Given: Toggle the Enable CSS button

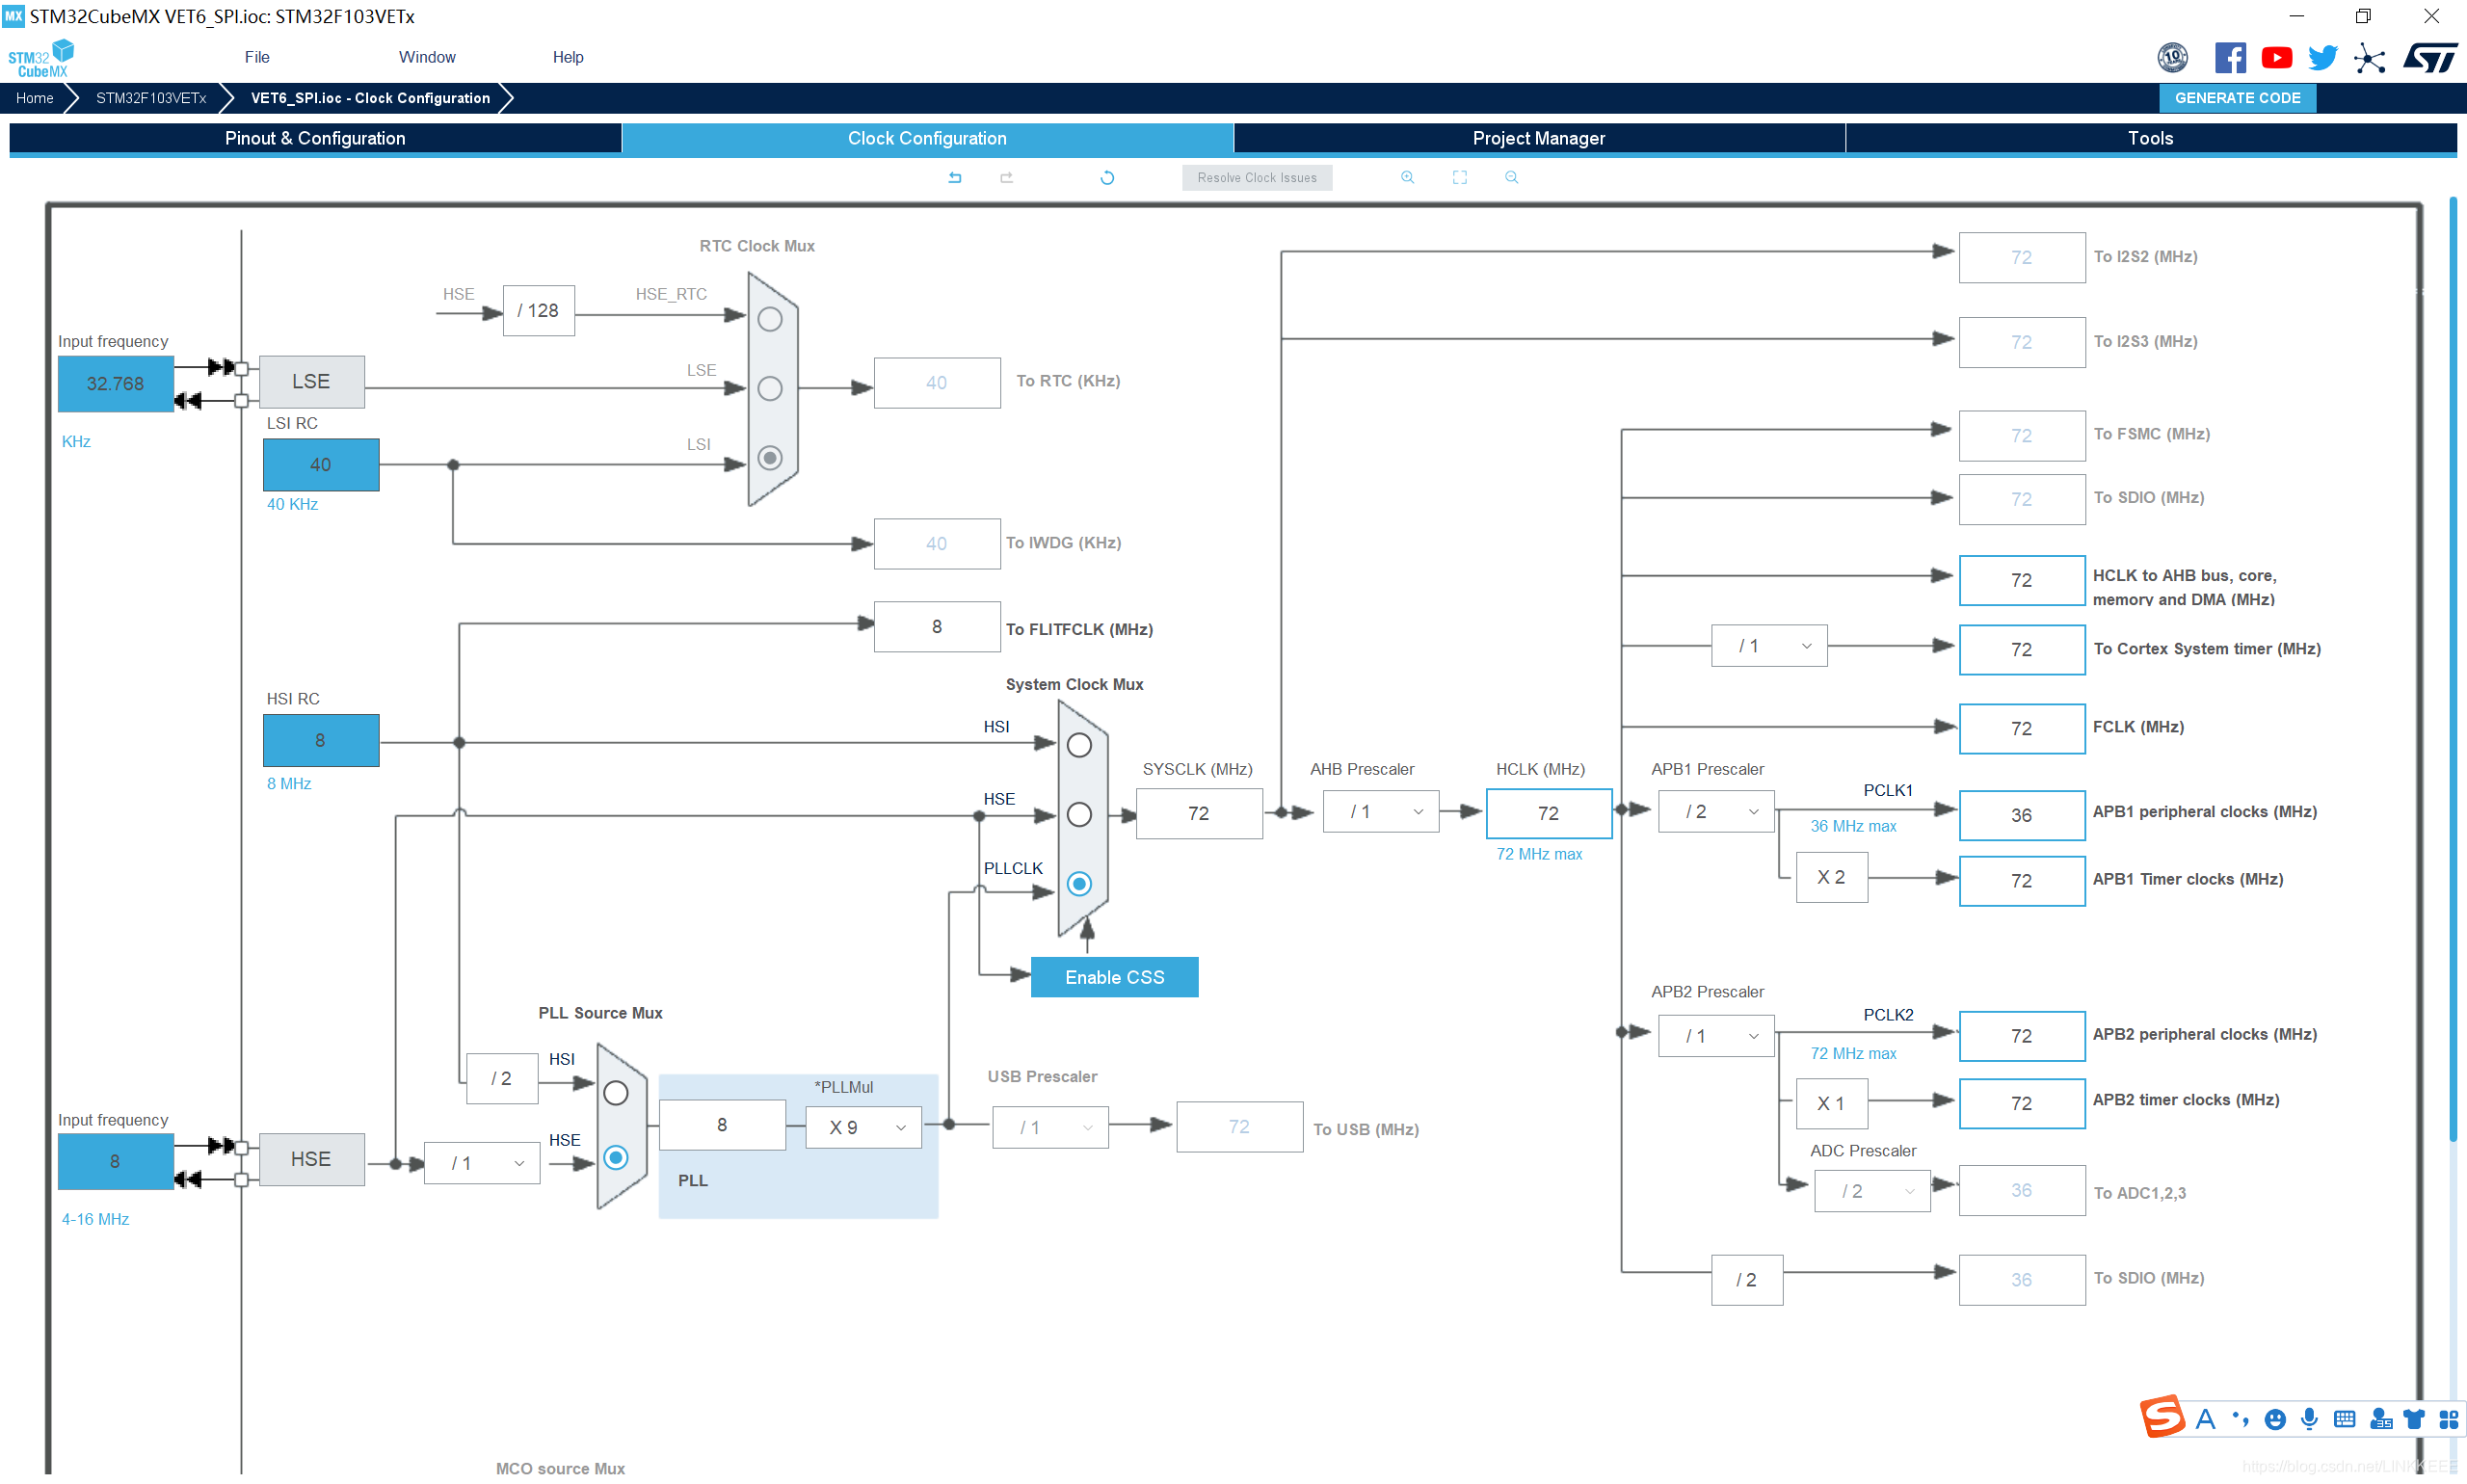Looking at the screenshot, I should point(1114,977).
